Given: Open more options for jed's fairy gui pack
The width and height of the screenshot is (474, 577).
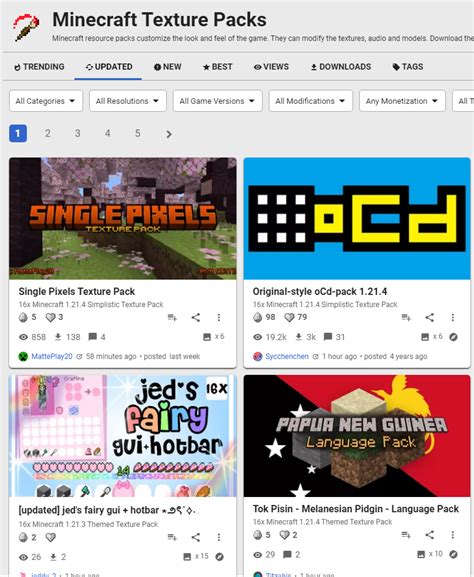Looking at the screenshot, I should (219, 537).
